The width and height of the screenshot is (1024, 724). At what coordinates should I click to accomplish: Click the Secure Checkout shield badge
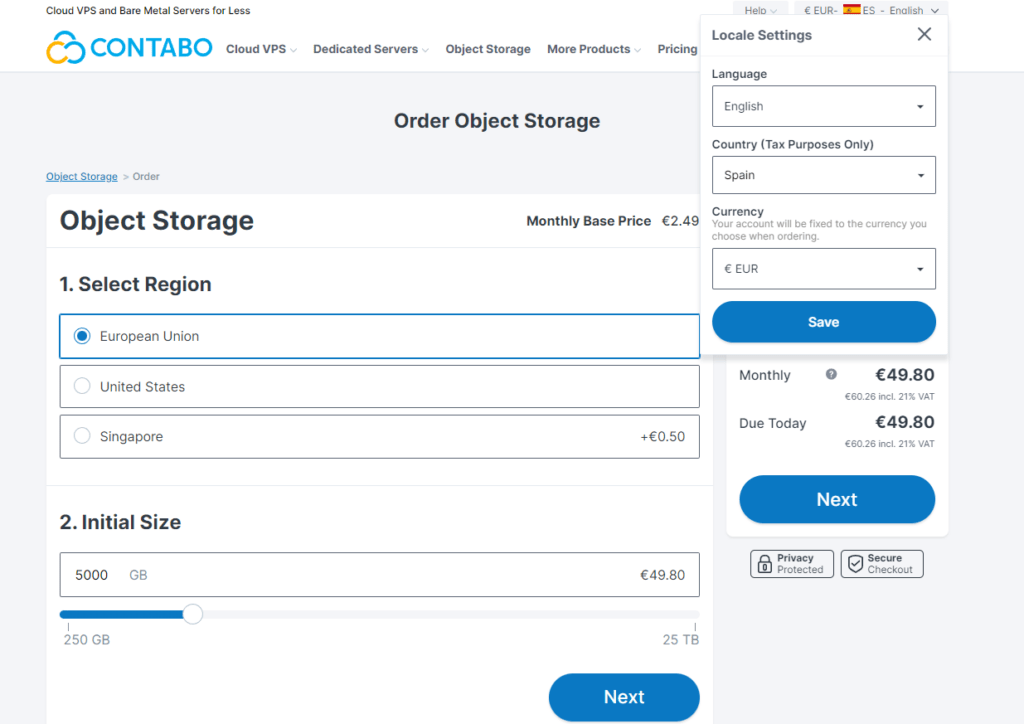tap(882, 563)
